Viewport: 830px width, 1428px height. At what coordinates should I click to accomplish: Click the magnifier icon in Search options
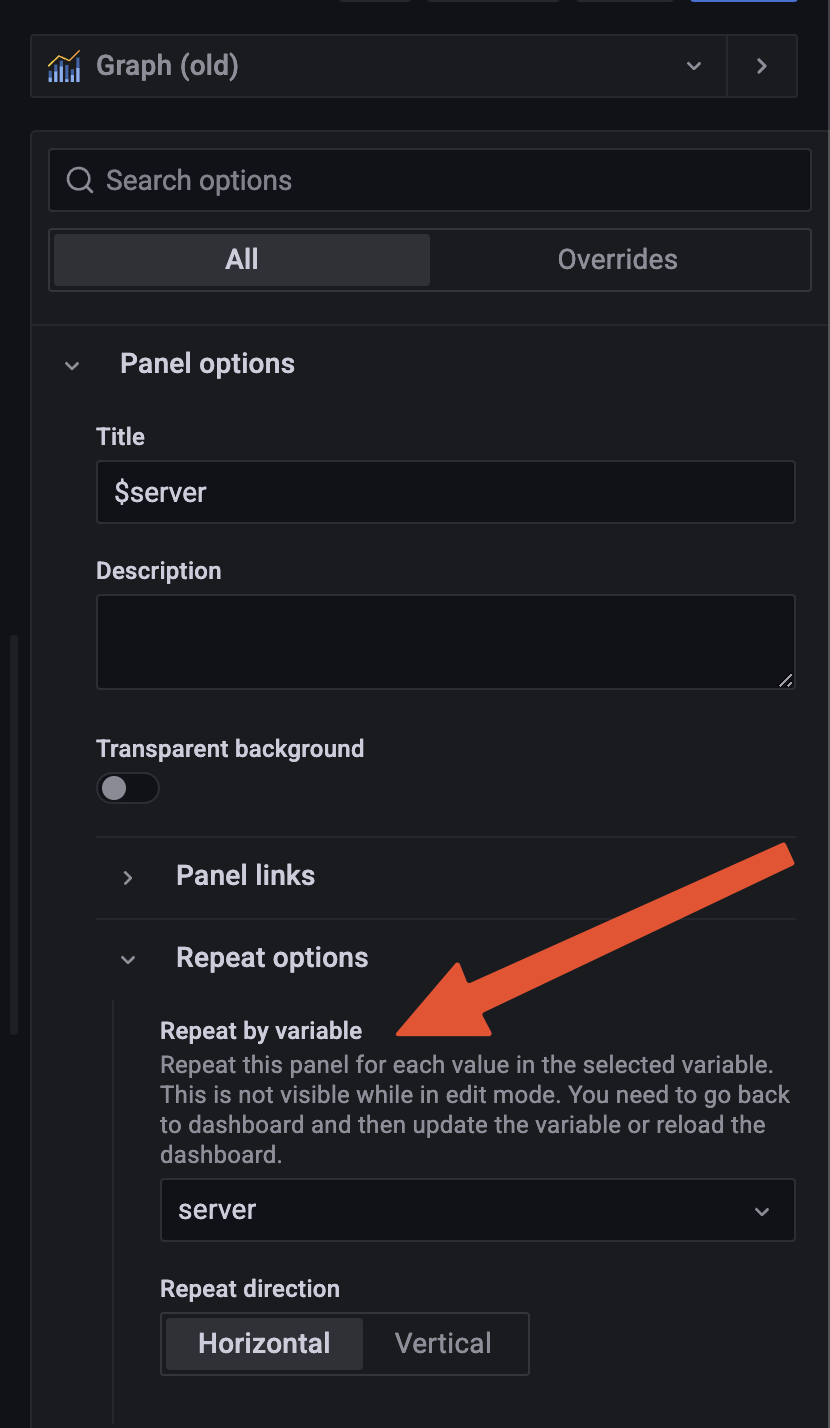click(79, 180)
